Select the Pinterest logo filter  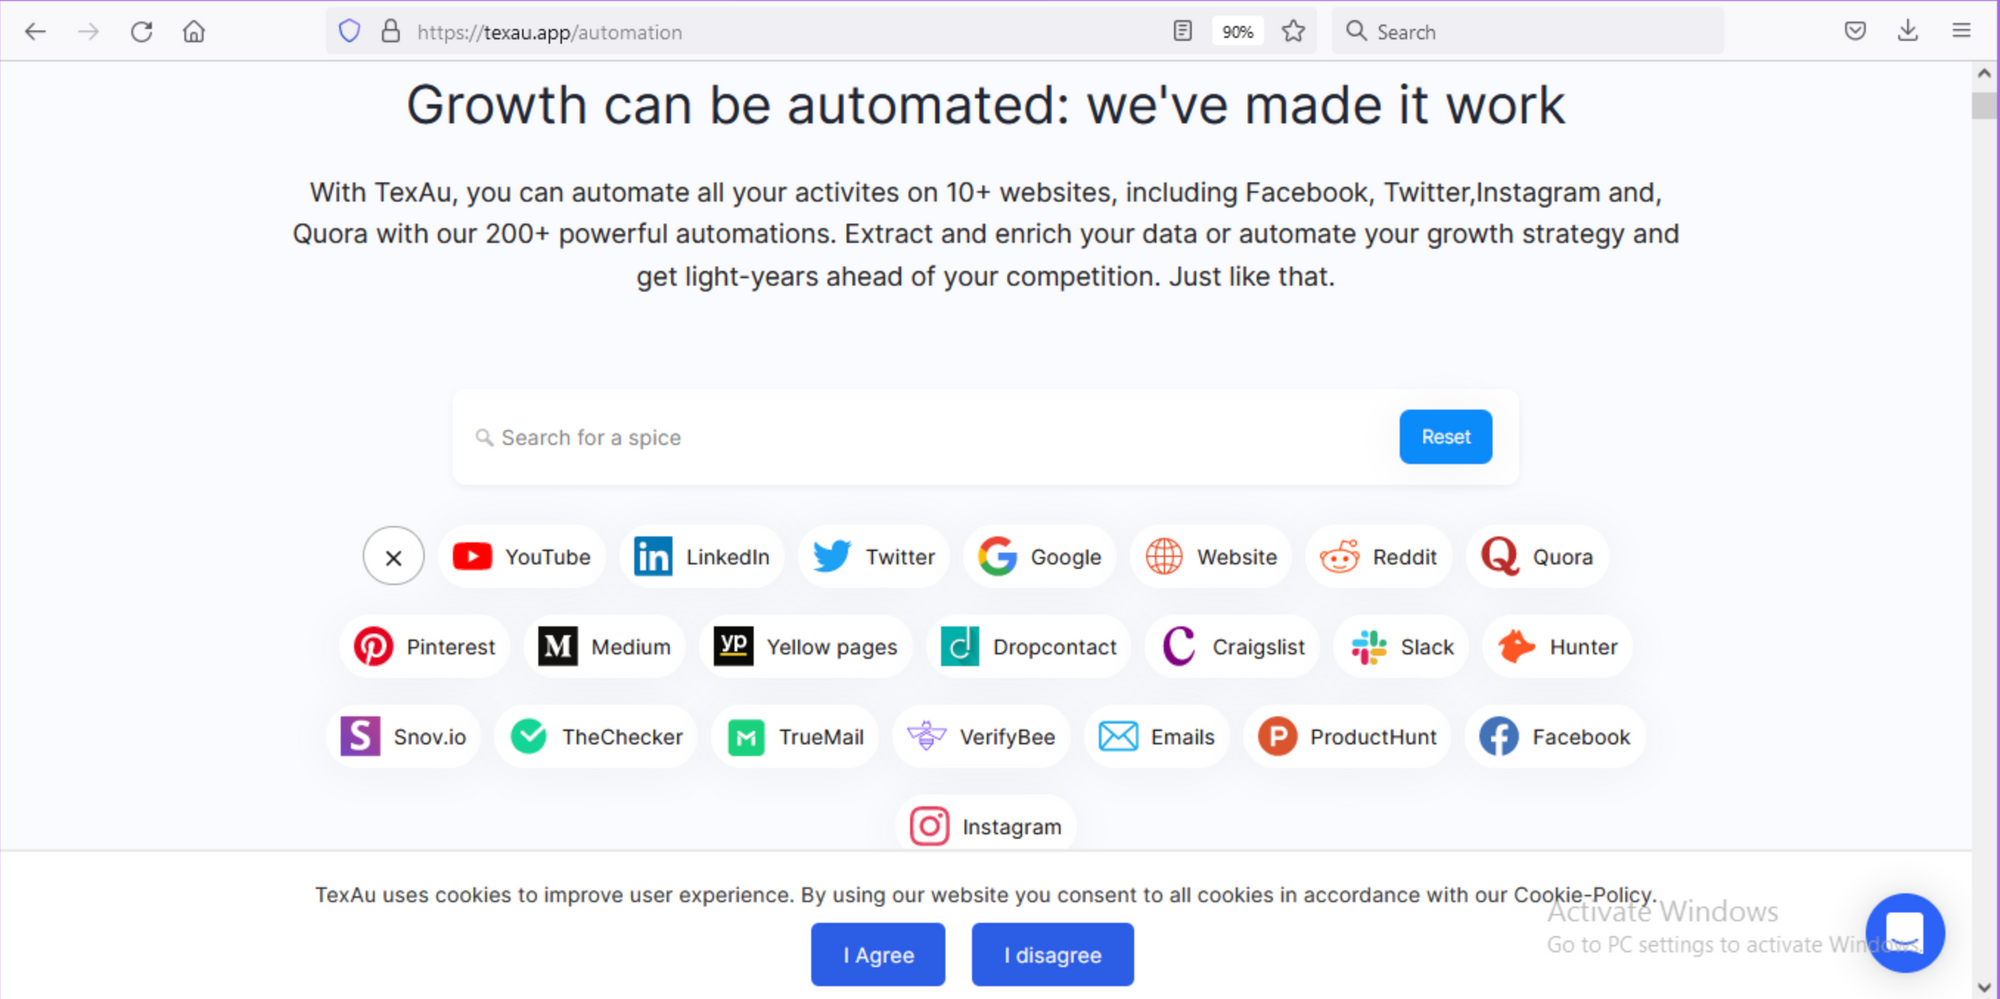click(373, 647)
